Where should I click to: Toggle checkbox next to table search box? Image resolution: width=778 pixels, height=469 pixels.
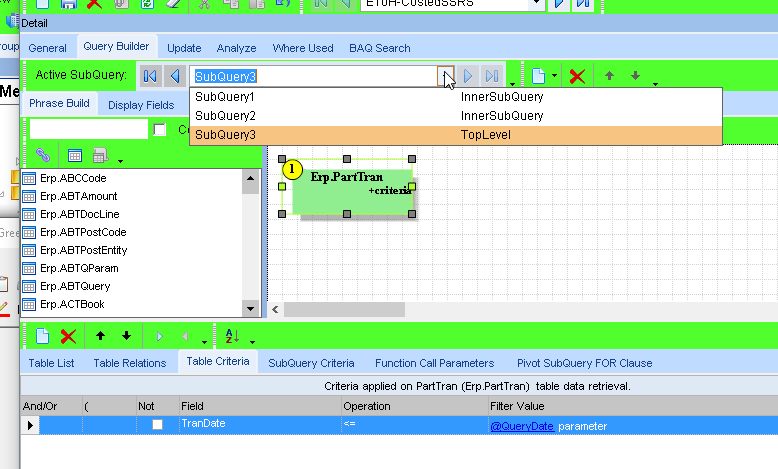(159, 130)
